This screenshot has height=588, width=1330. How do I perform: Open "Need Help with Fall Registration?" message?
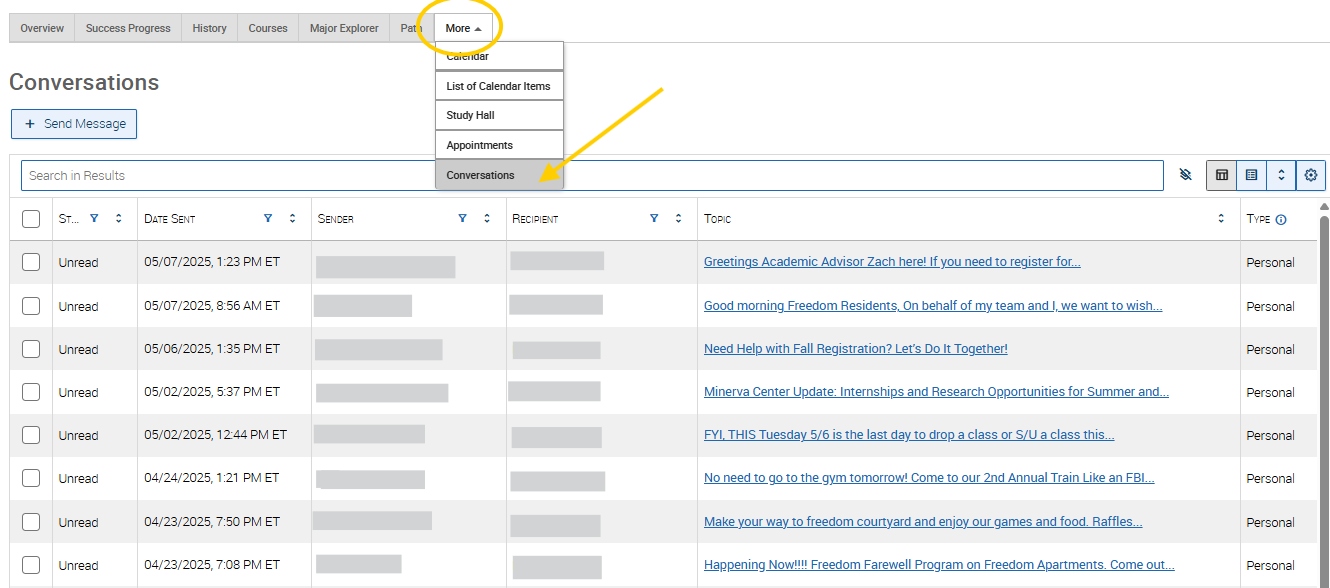pyautogui.click(x=855, y=349)
